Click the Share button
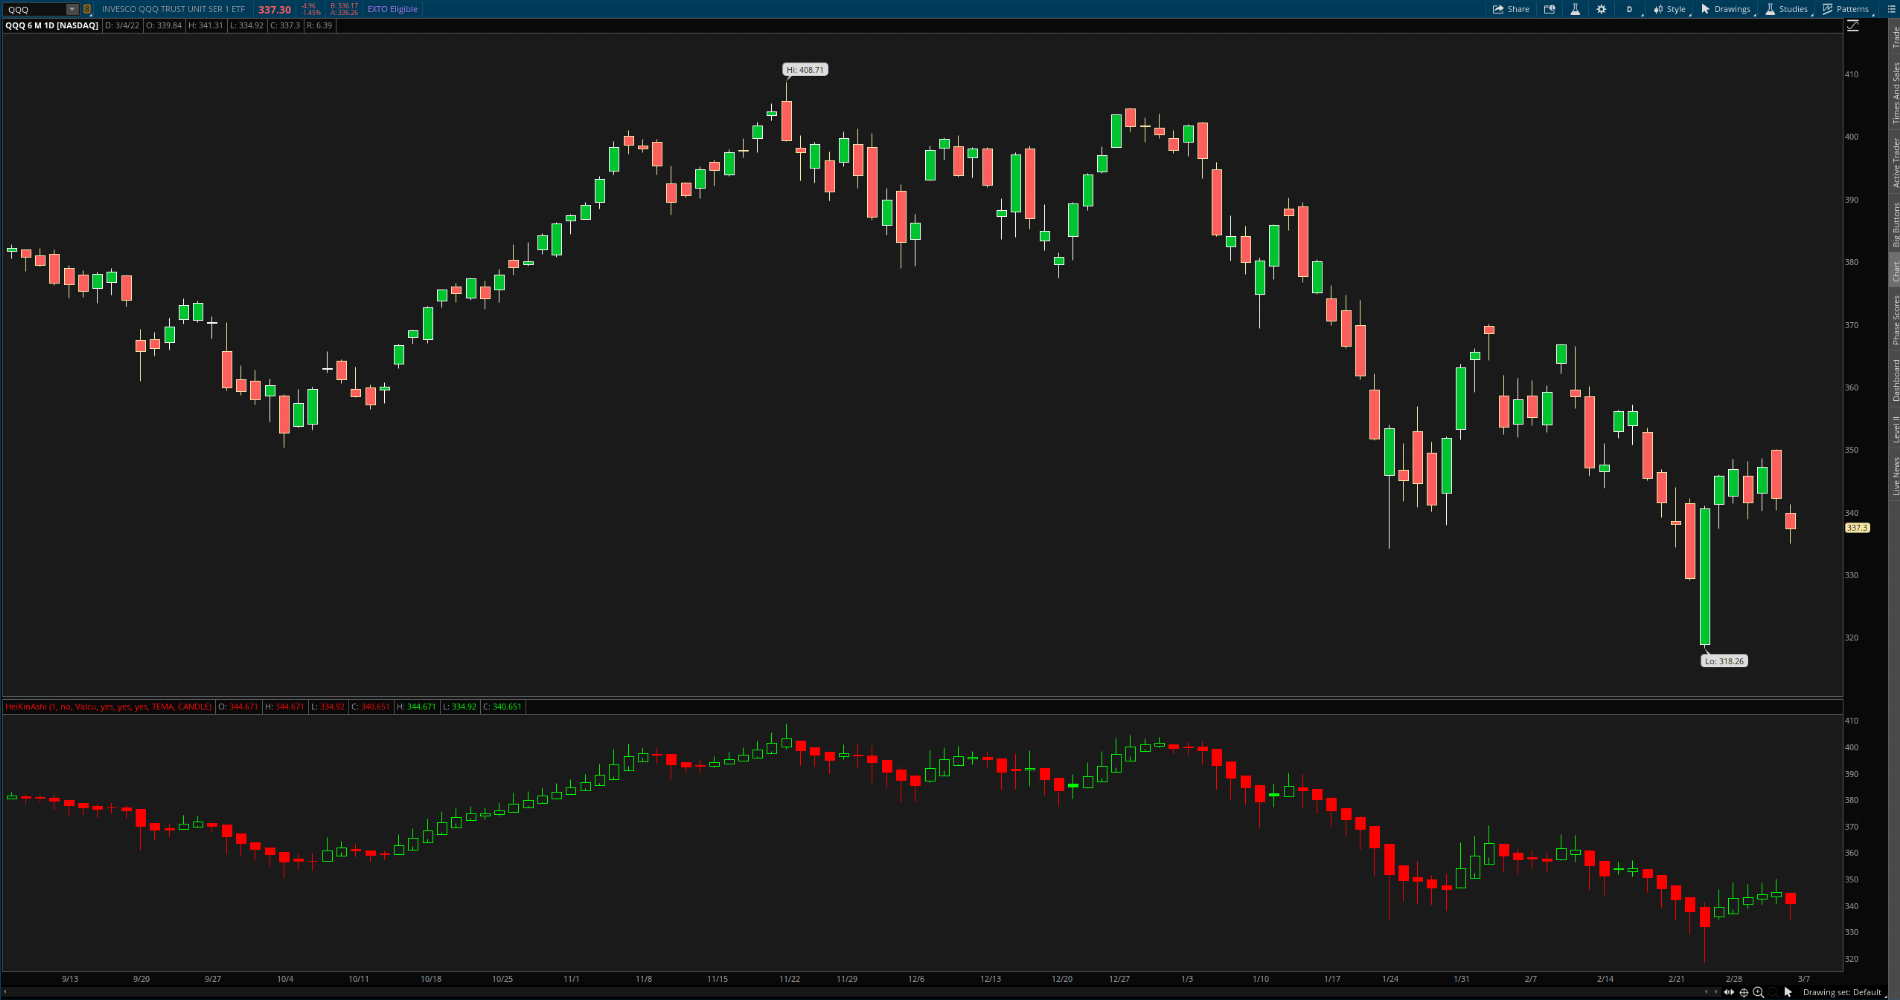Image resolution: width=1900 pixels, height=1000 pixels. pos(1510,9)
